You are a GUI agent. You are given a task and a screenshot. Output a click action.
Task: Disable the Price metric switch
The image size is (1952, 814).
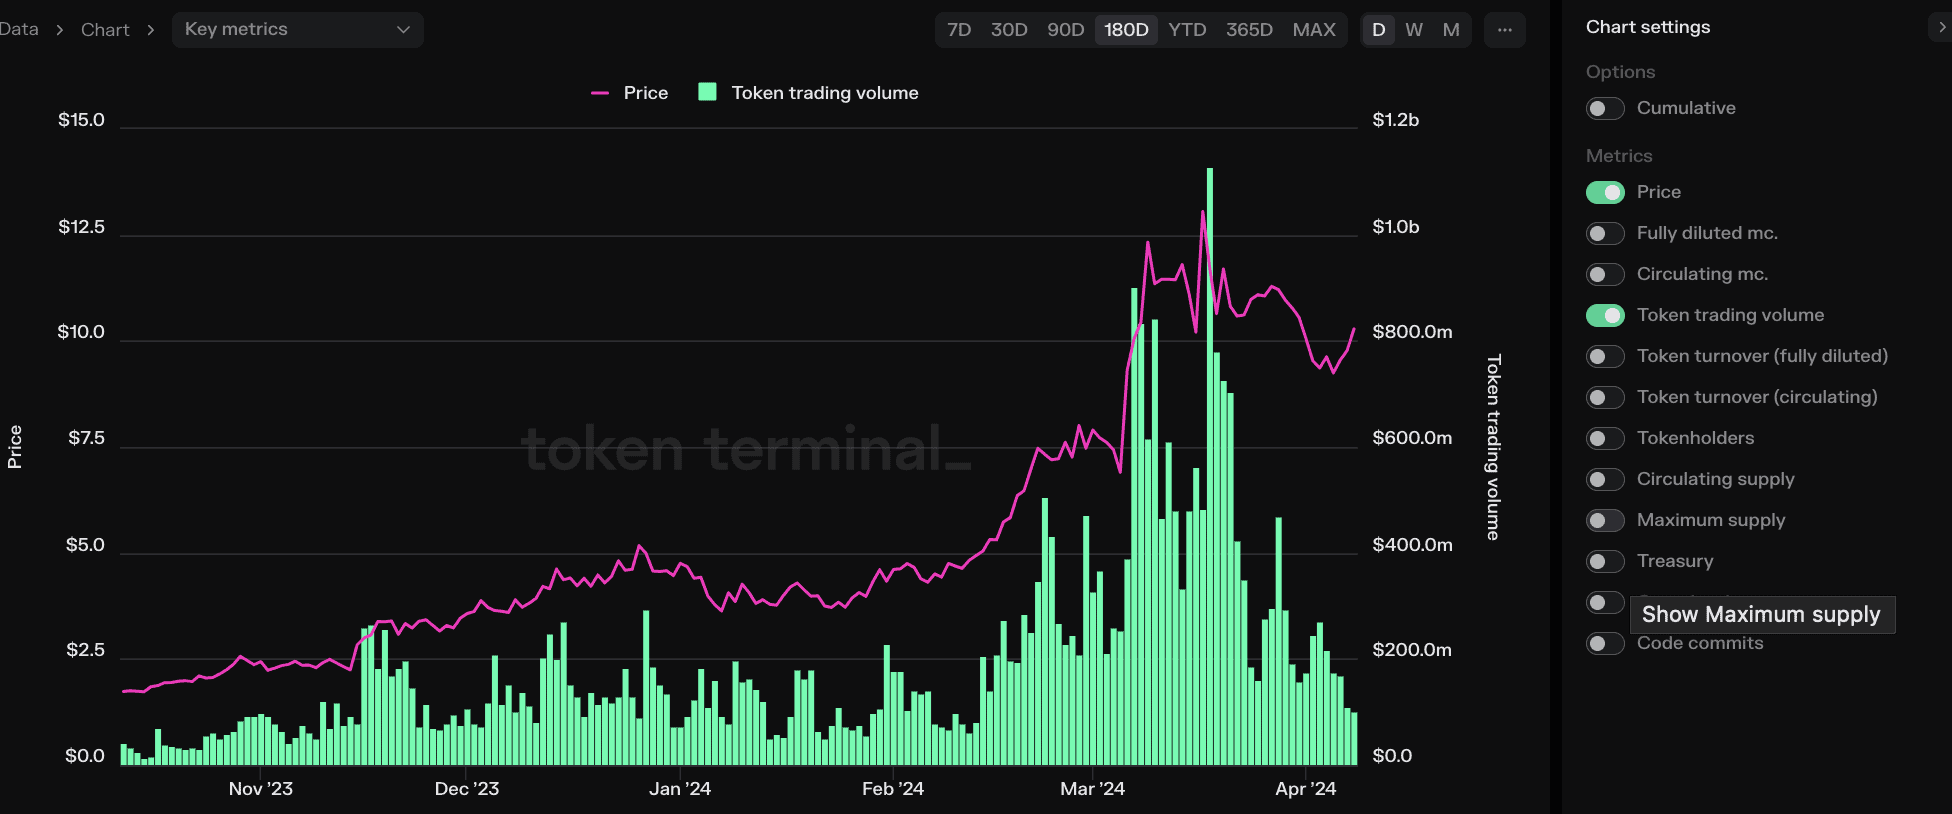(x=1605, y=192)
